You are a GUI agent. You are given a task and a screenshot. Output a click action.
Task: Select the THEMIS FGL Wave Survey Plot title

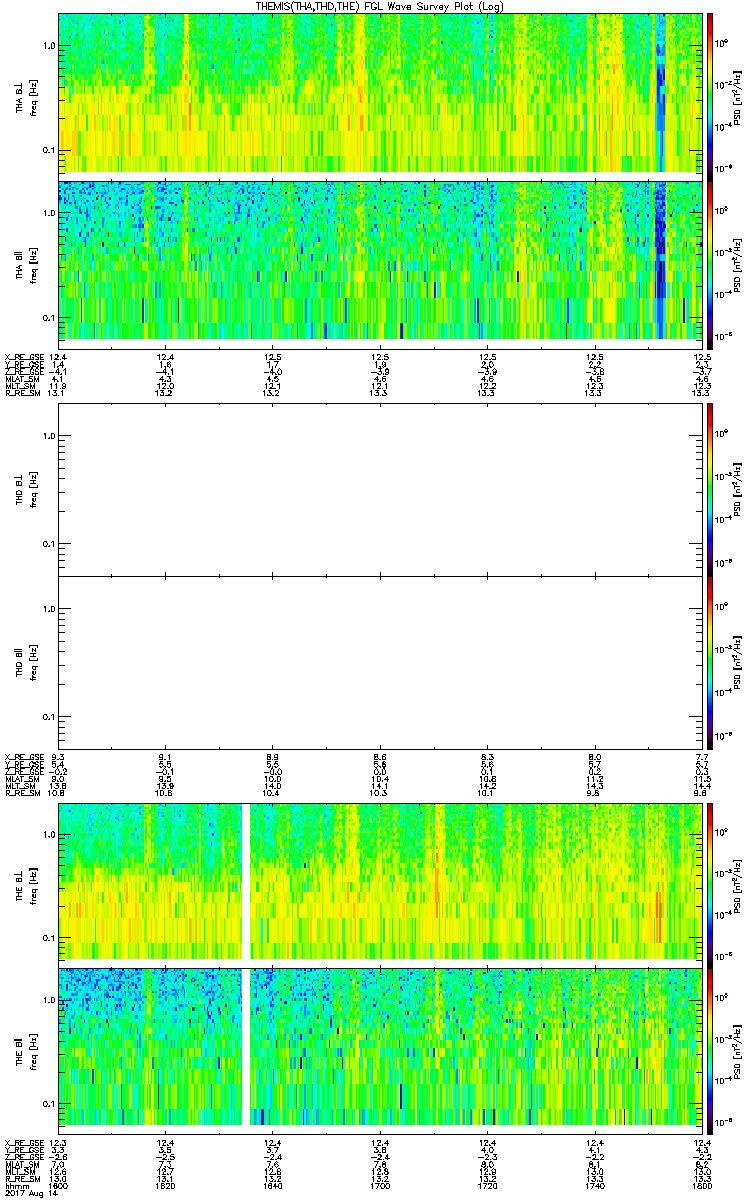379,6
